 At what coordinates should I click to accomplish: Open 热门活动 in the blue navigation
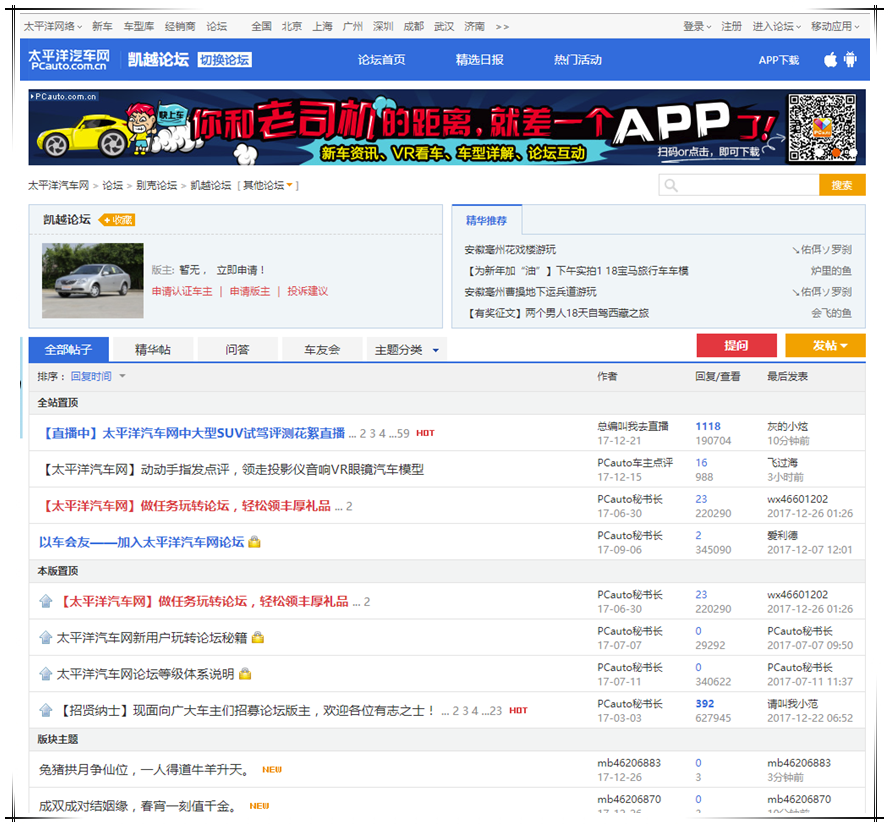click(578, 60)
